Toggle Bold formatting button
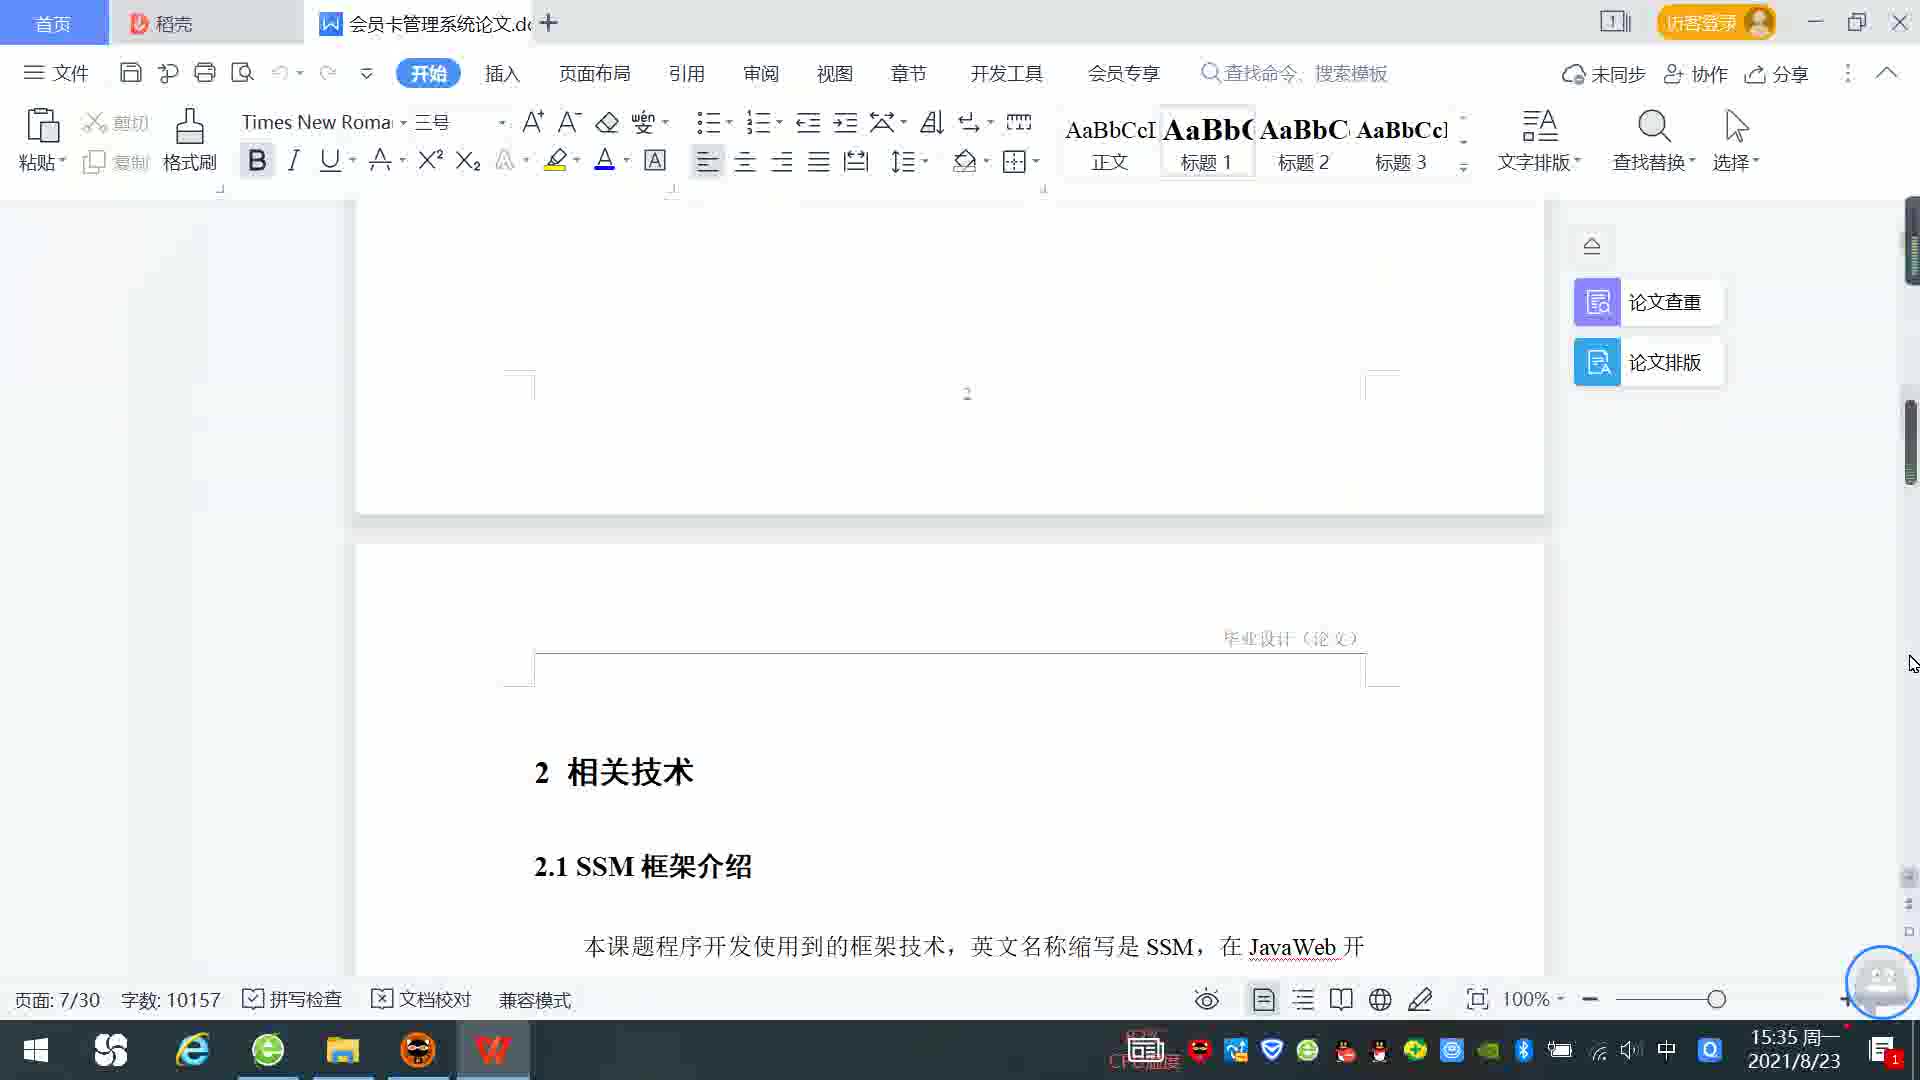This screenshot has width=1920, height=1080. point(257,161)
